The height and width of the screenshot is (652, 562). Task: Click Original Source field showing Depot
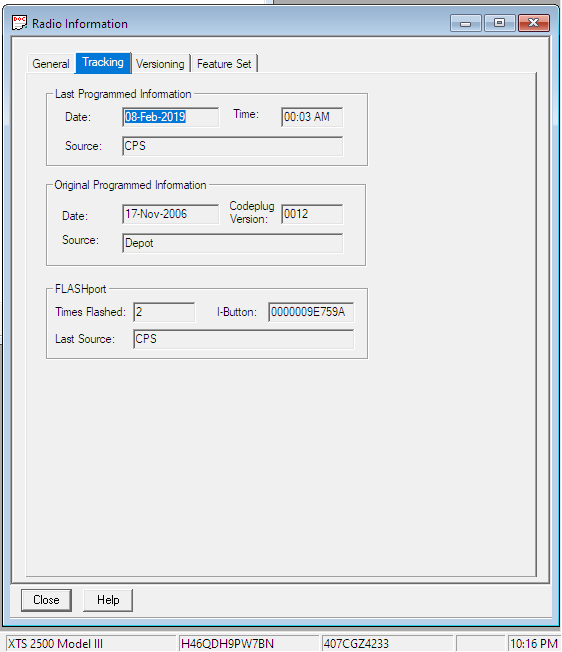232,243
